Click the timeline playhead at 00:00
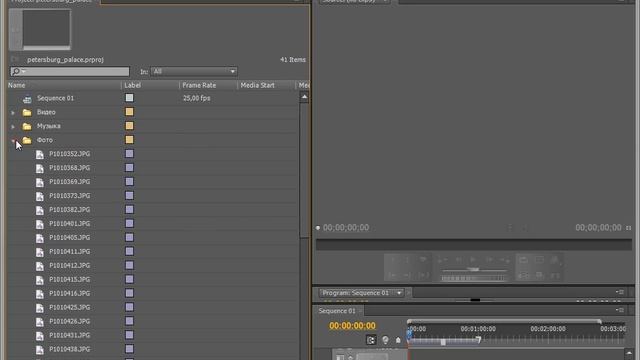 point(409,334)
